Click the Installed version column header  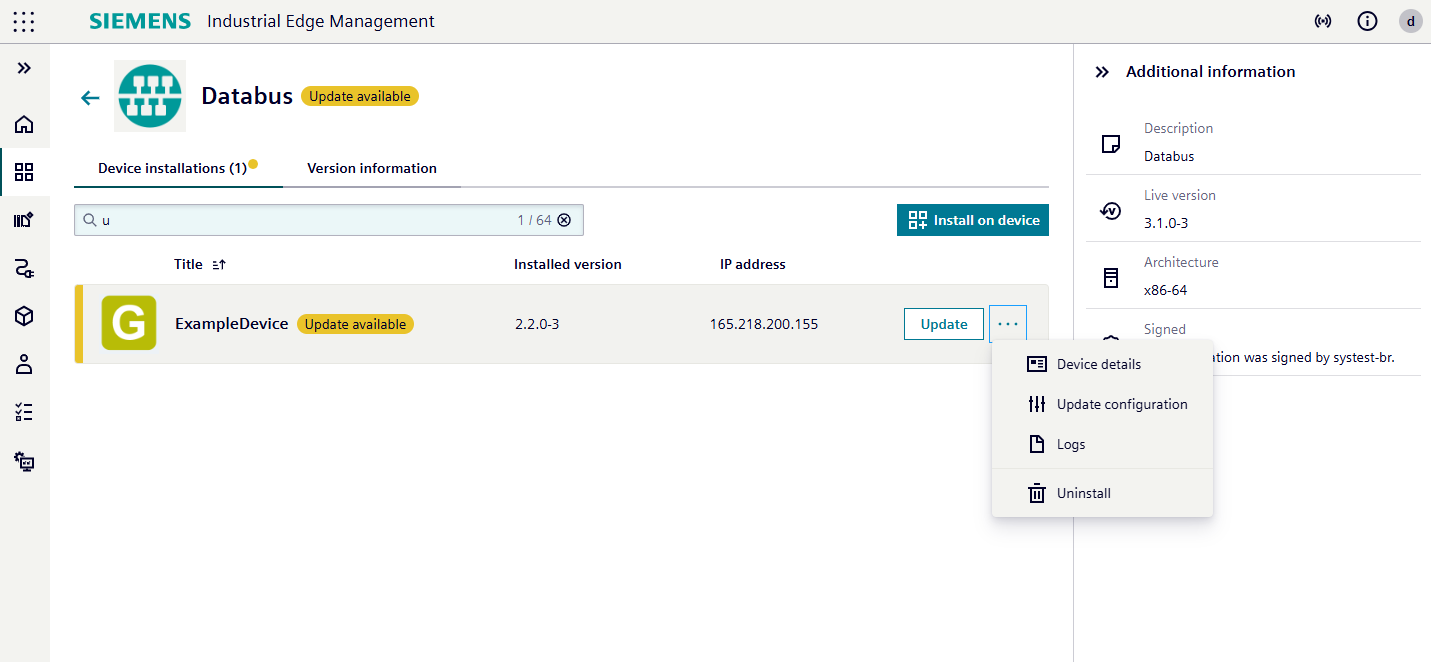(x=568, y=264)
